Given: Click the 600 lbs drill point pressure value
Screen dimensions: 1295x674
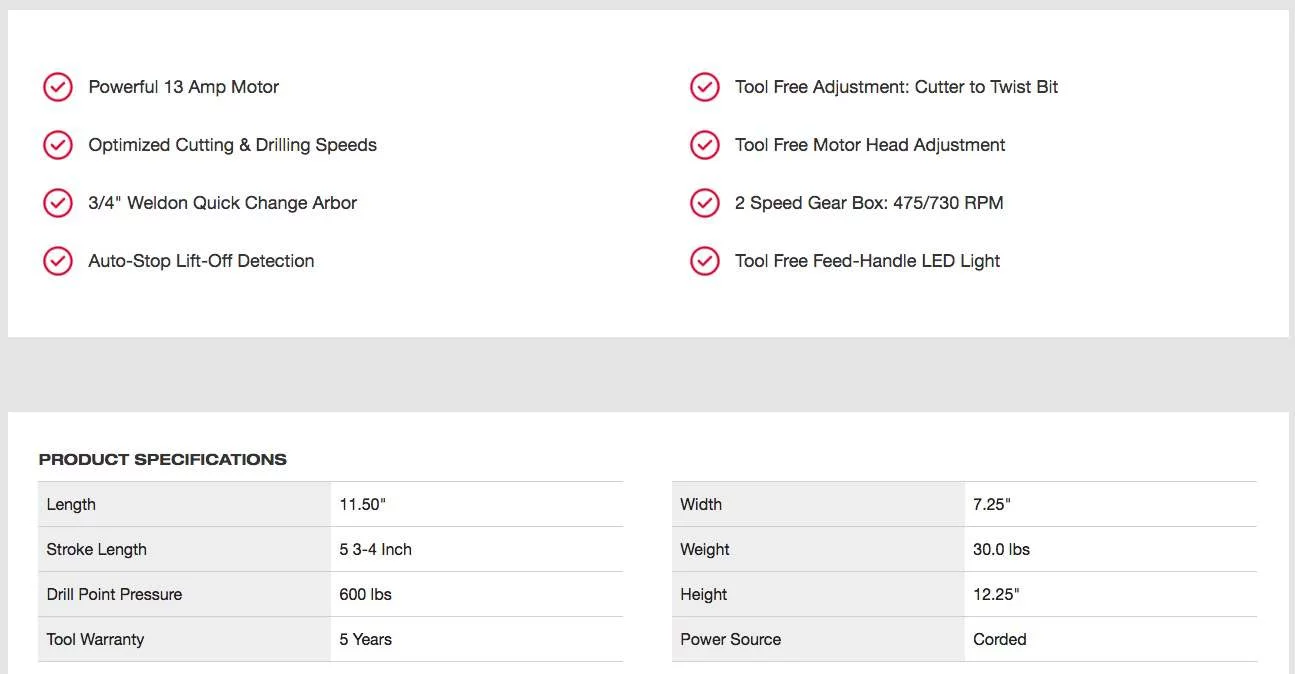Looking at the screenshot, I should 365,595.
